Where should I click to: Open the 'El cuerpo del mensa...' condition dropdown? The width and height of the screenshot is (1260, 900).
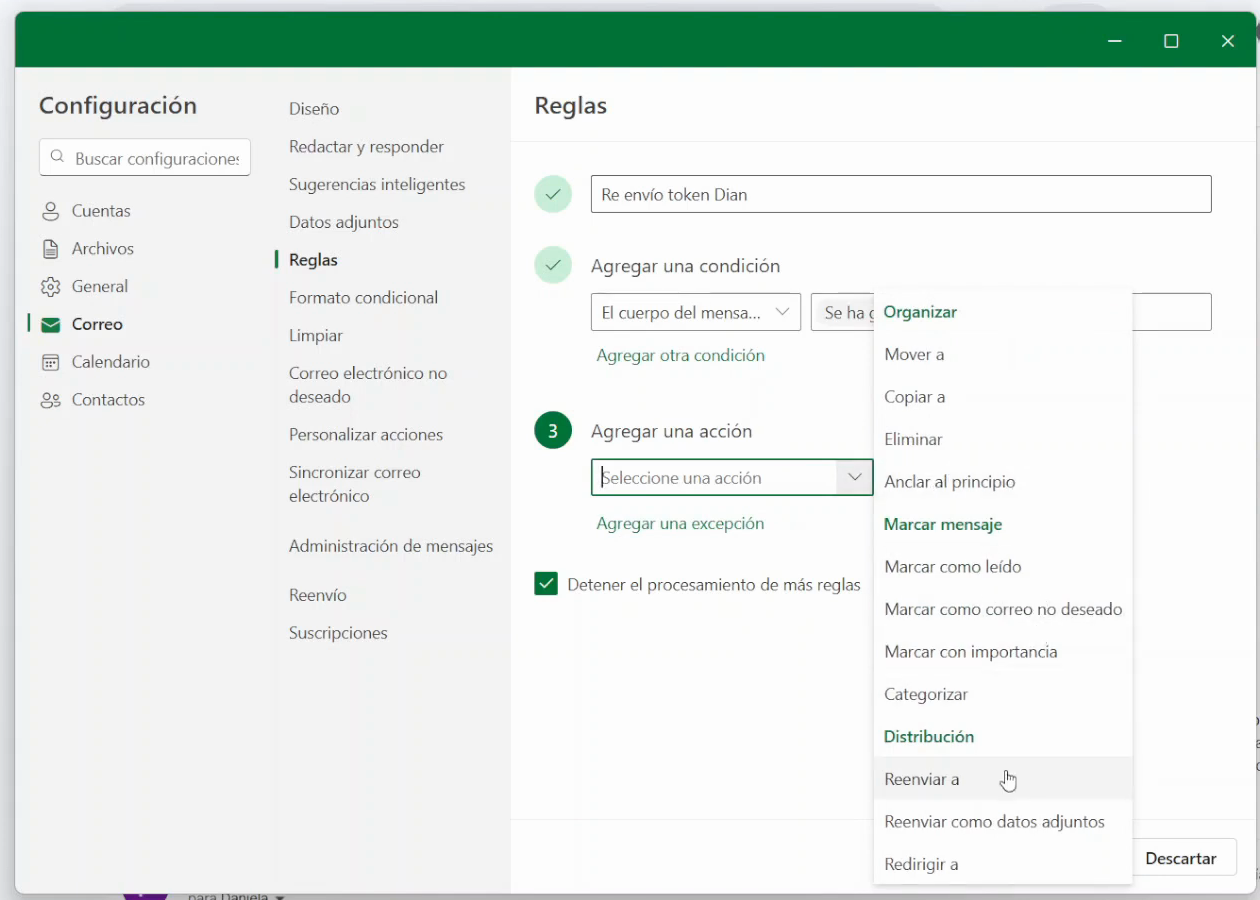696,312
